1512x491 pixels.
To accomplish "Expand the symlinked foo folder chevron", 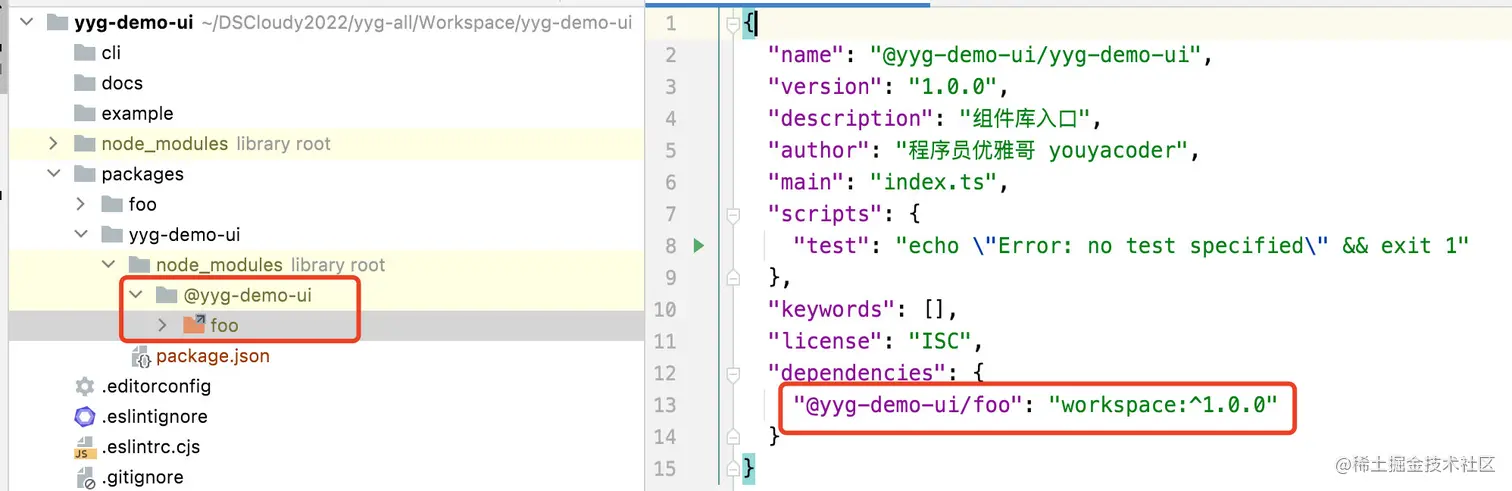I will point(163,325).
